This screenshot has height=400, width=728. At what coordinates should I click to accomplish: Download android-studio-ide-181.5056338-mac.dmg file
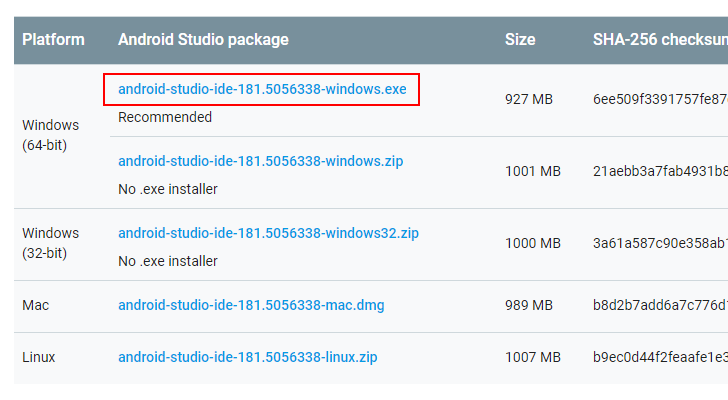(251, 305)
